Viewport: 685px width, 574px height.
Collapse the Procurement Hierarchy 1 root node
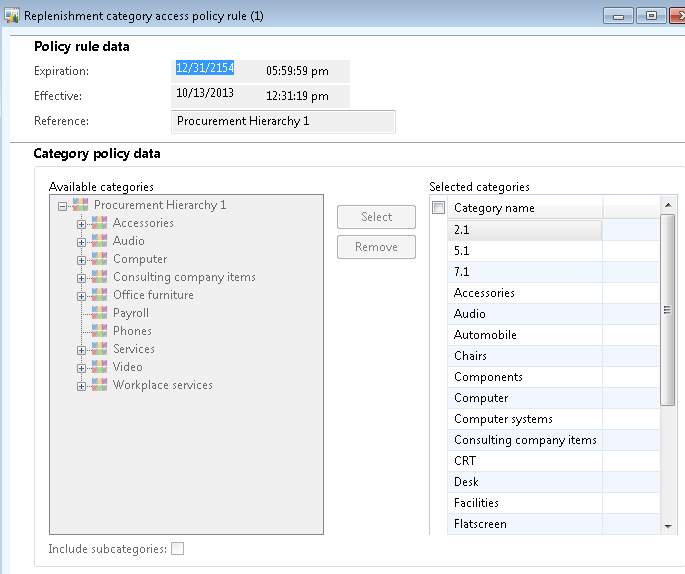click(63, 206)
